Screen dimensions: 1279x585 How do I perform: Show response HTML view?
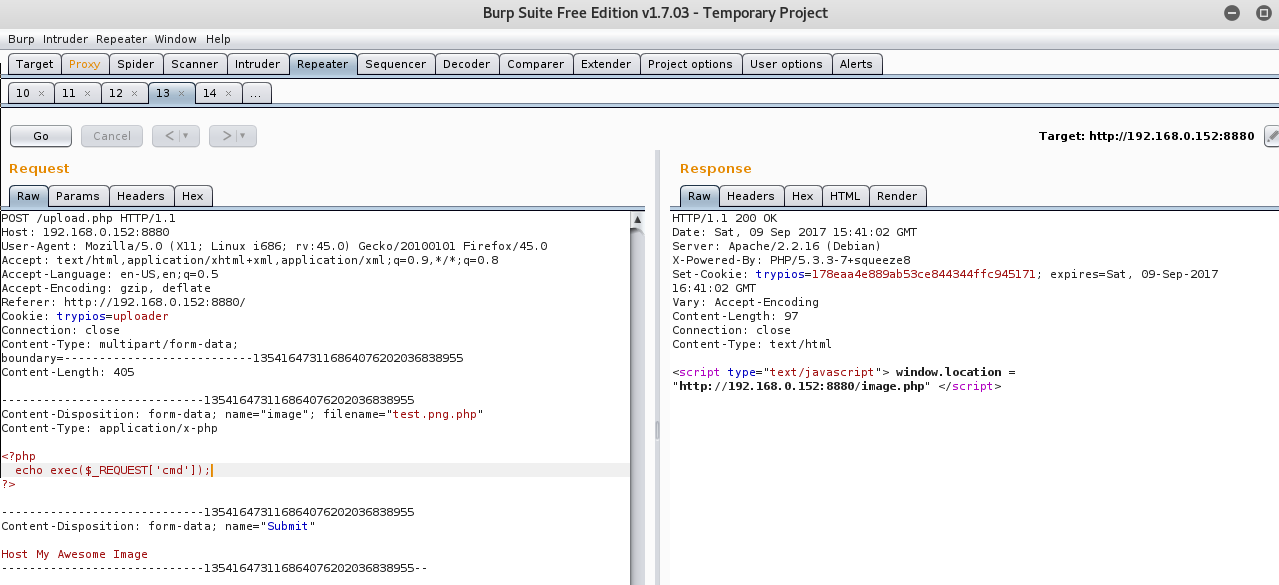pyautogui.click(x=846, y=196)
